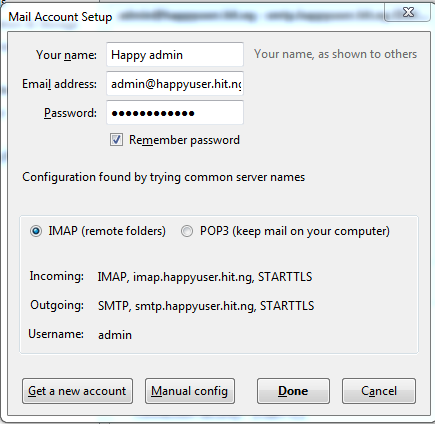Click the Incoming IMAP server details line
The height and width of the screenshot is (424, 435).
pyautogui.click(x=205, y=277)
